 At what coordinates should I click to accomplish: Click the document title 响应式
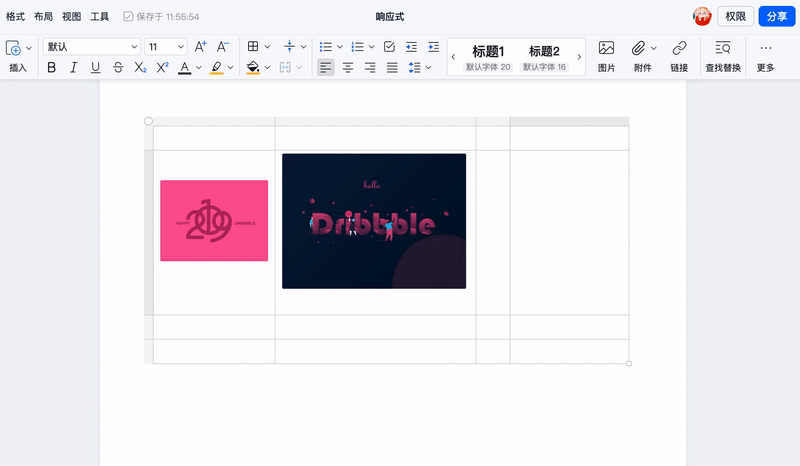pos(390,17)
